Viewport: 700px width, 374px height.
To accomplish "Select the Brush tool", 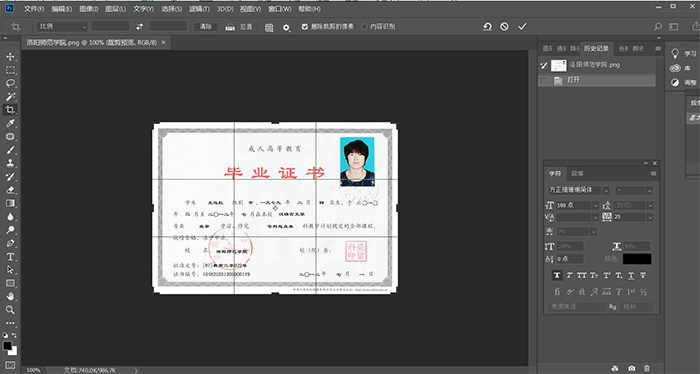I will (10, 150).
